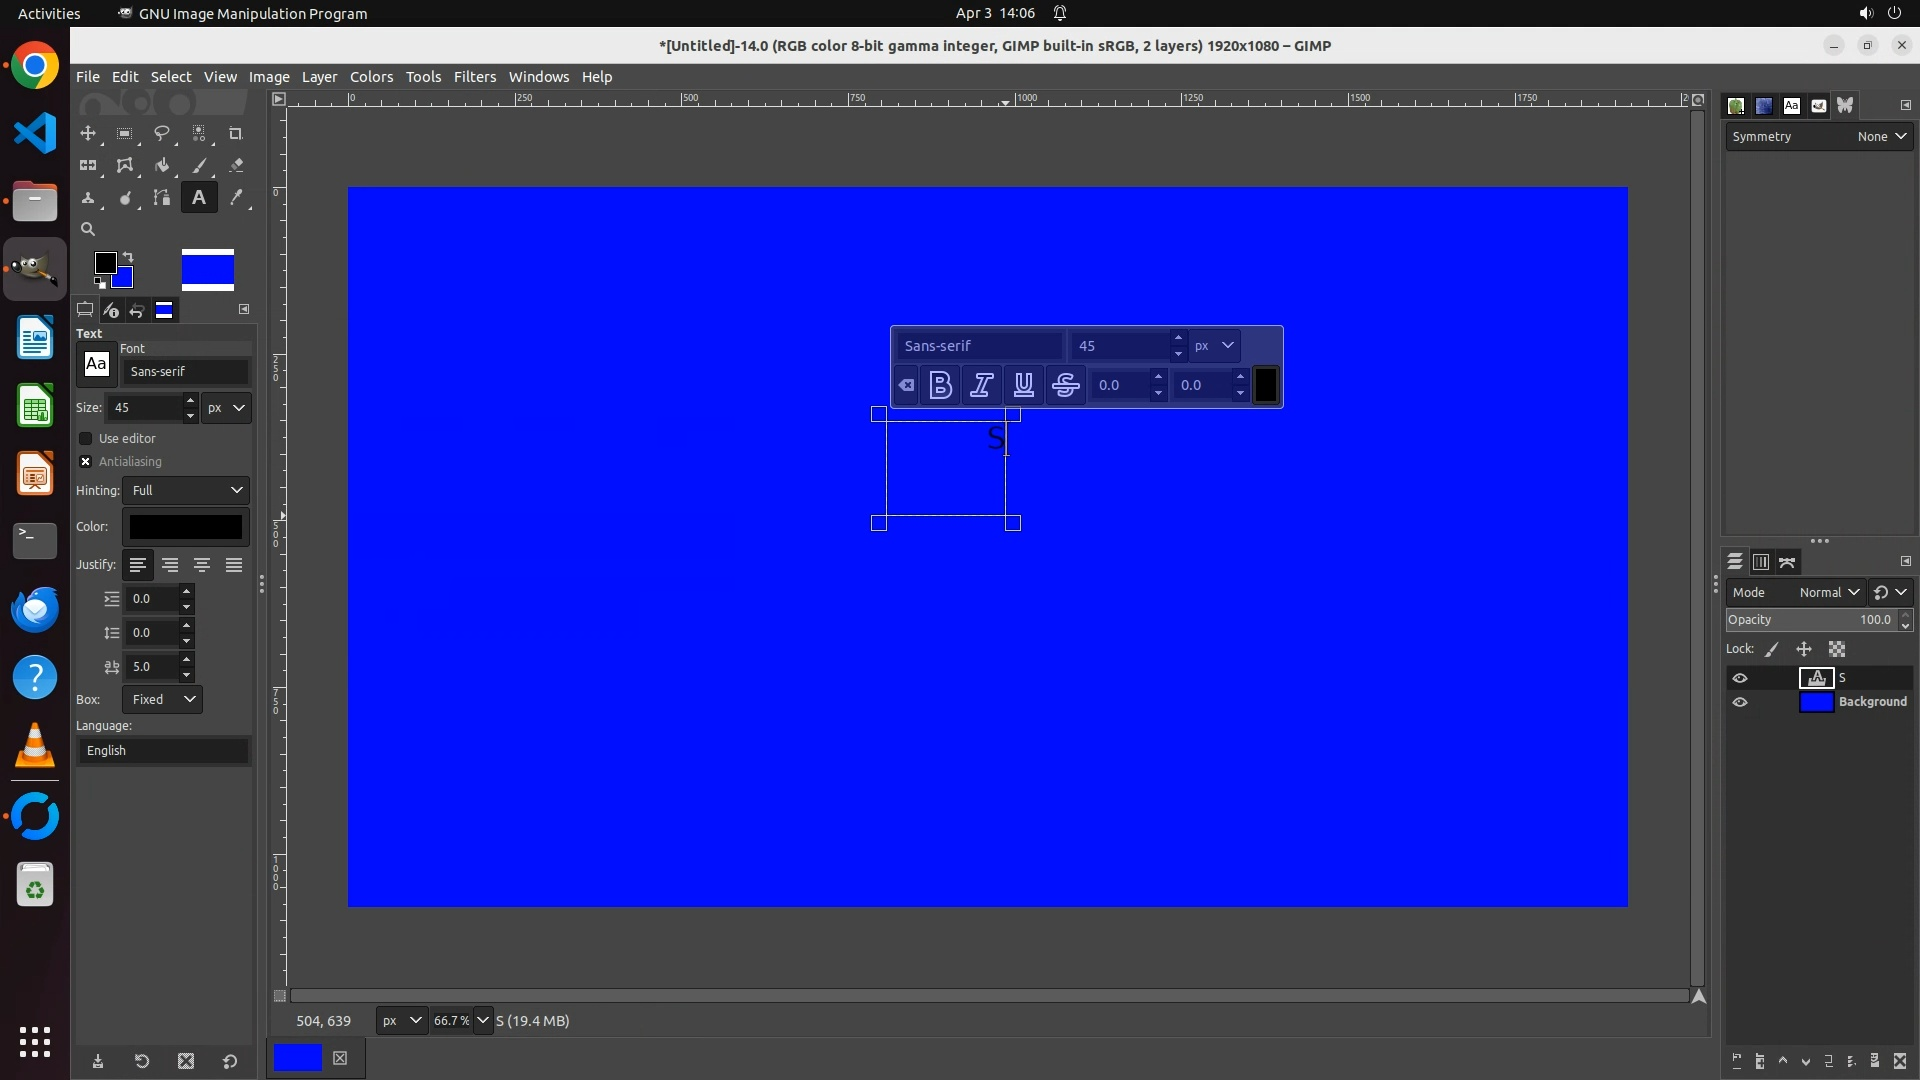This screenshot has width=1920, height=1080.
Task: Pick the Bucket Fill tool
Action: pyautogui.click(x=162, y=165)
